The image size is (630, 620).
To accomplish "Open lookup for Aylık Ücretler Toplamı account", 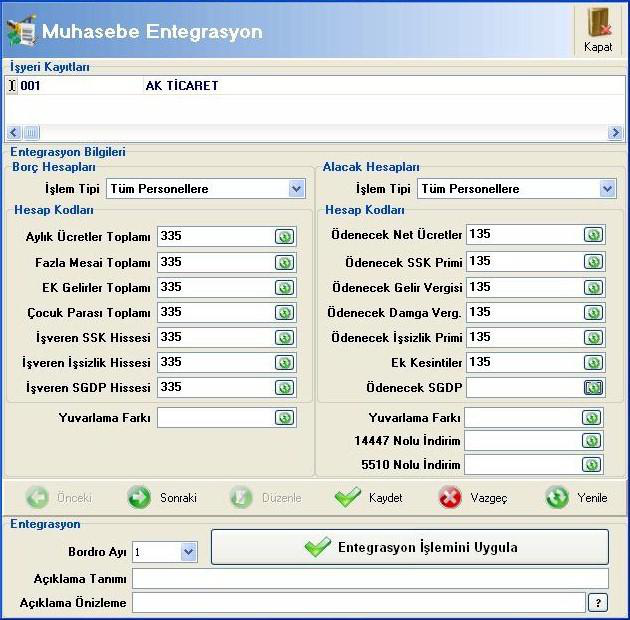I will click(x=284, y=237).
